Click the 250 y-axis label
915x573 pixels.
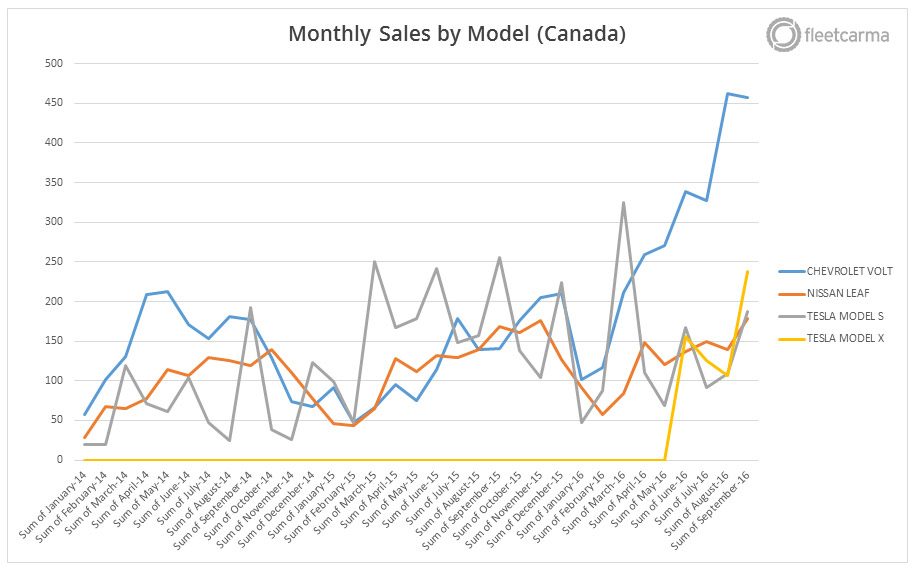point(53,261)
